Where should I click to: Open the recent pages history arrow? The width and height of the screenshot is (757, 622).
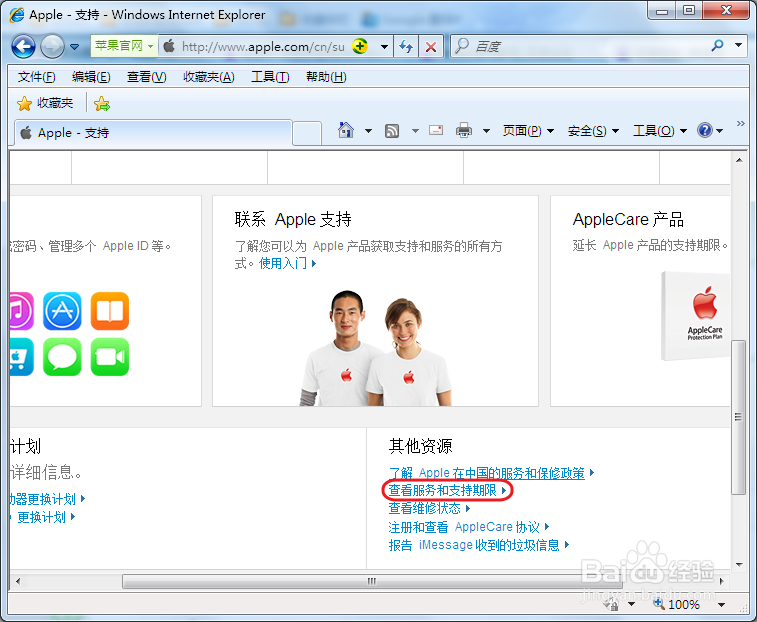click(x=74, y=47)
